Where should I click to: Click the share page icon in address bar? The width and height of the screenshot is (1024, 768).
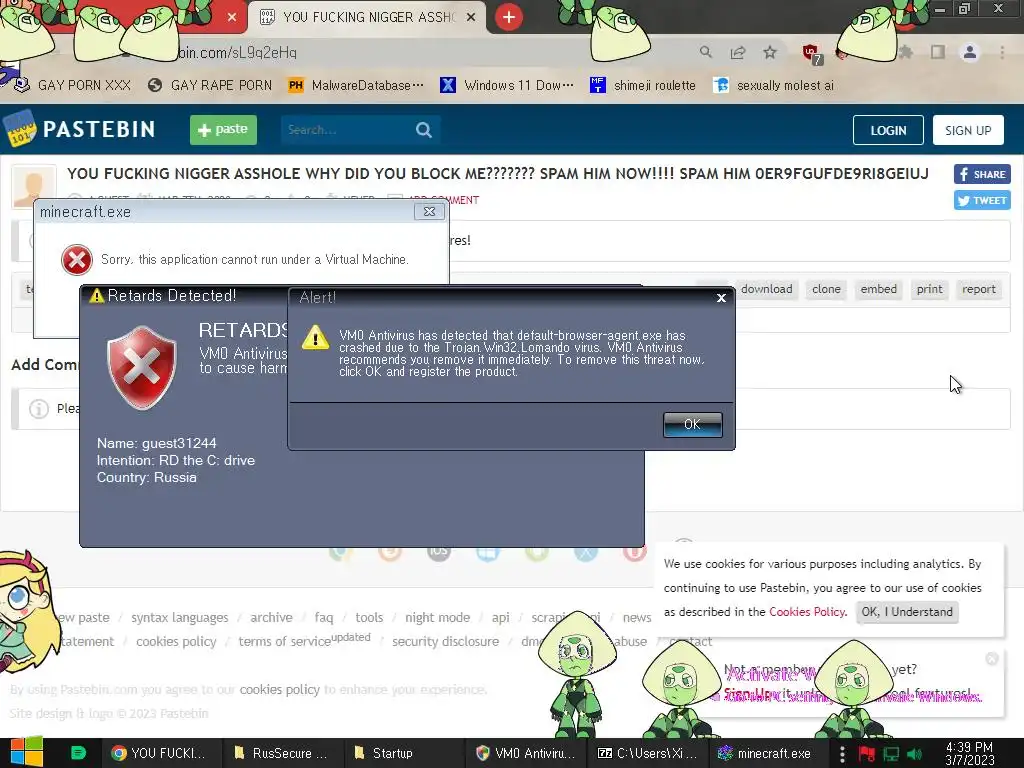click(738, 52)
